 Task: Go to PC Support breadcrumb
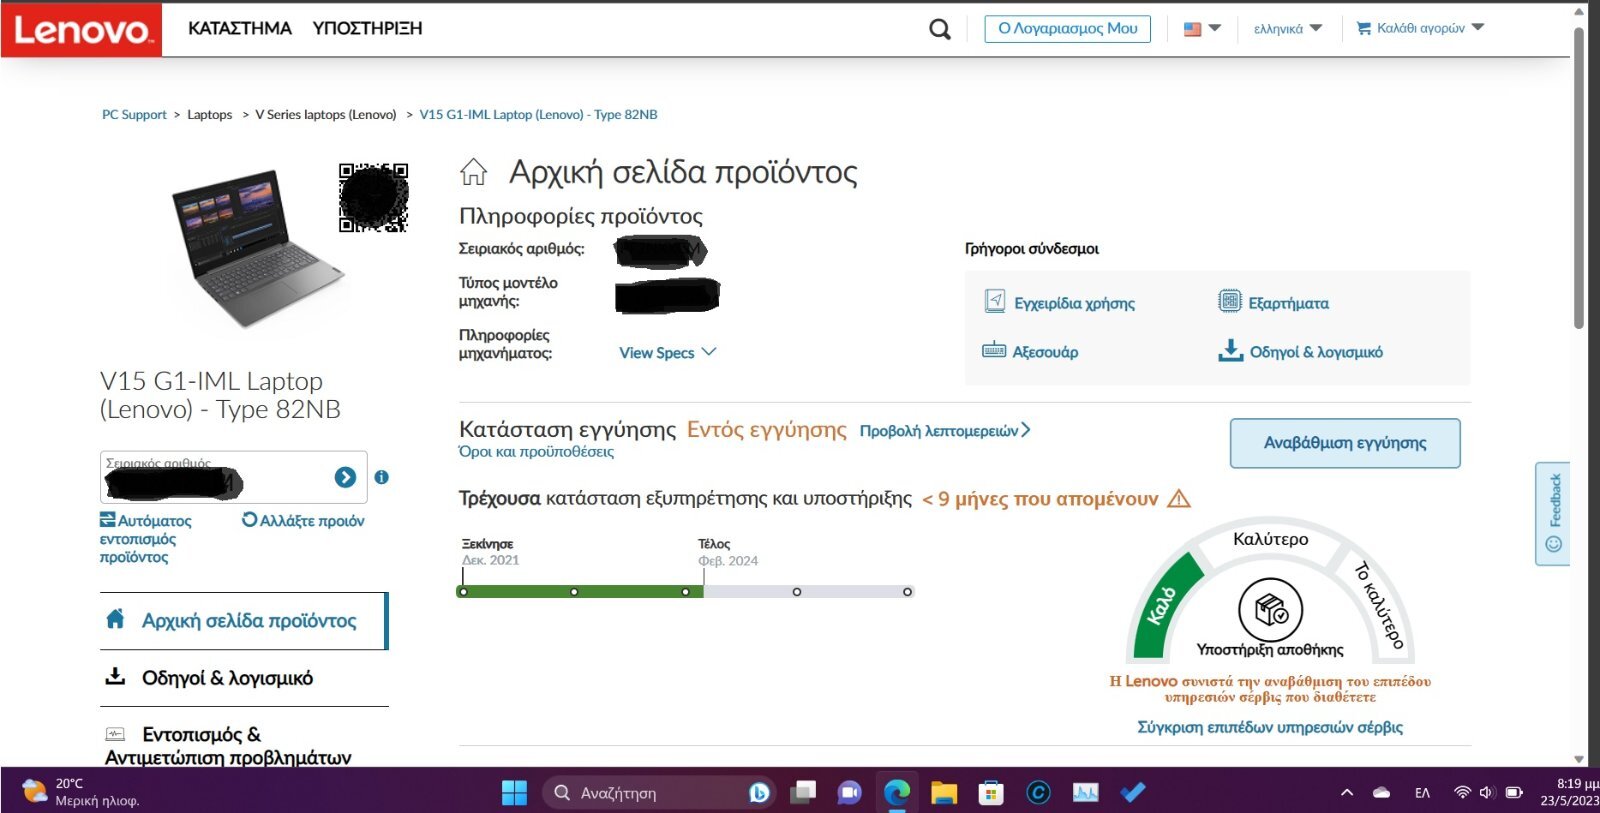coord(134,115)
